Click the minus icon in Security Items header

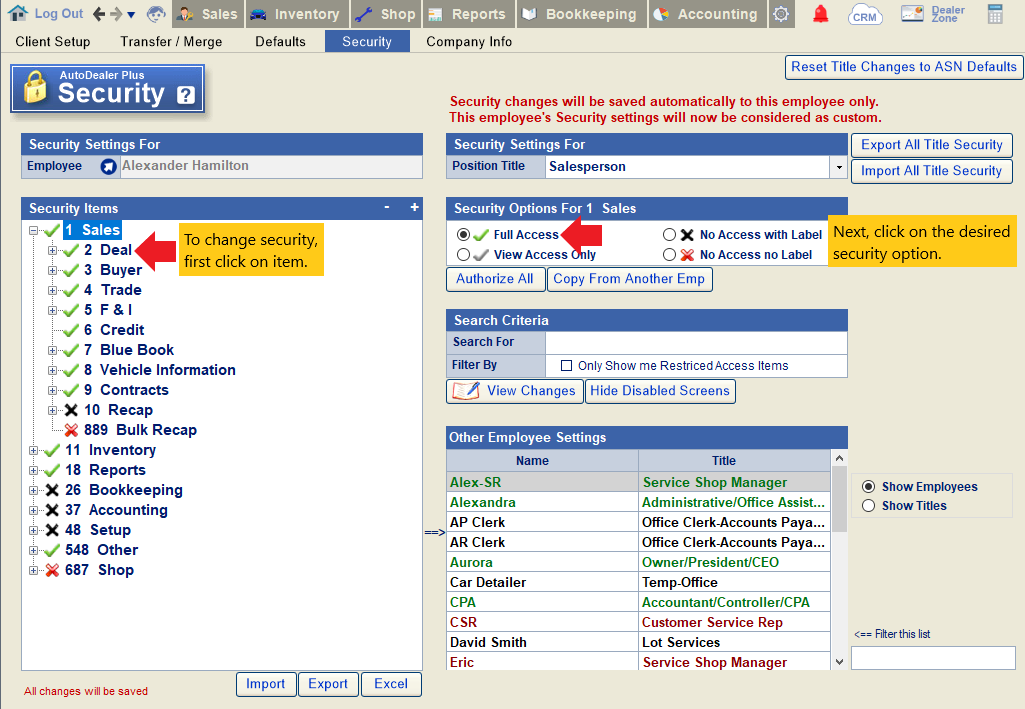[x=387, y=207]
